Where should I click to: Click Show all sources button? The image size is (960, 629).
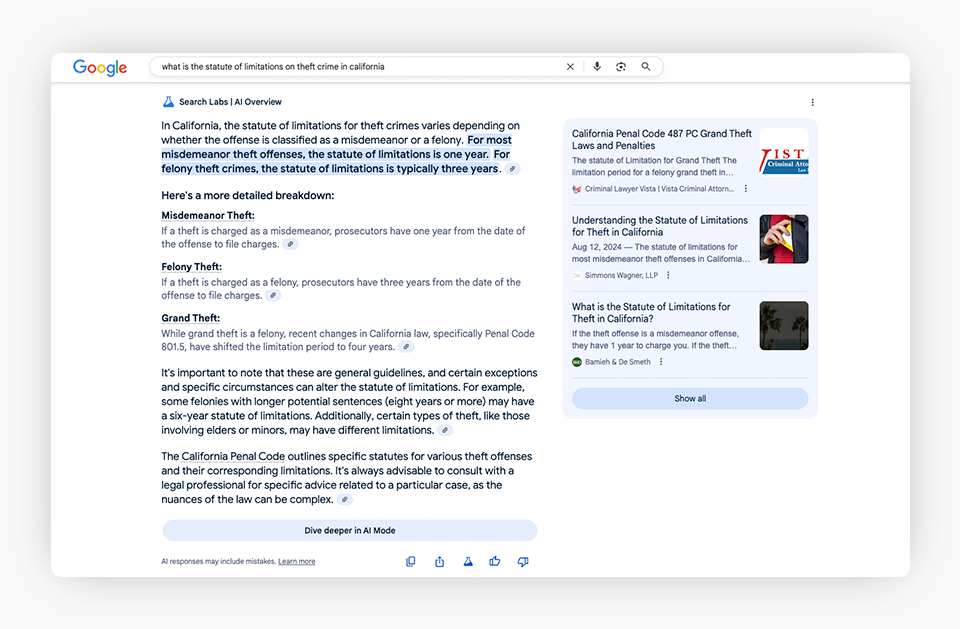click(x=690, y=399)
